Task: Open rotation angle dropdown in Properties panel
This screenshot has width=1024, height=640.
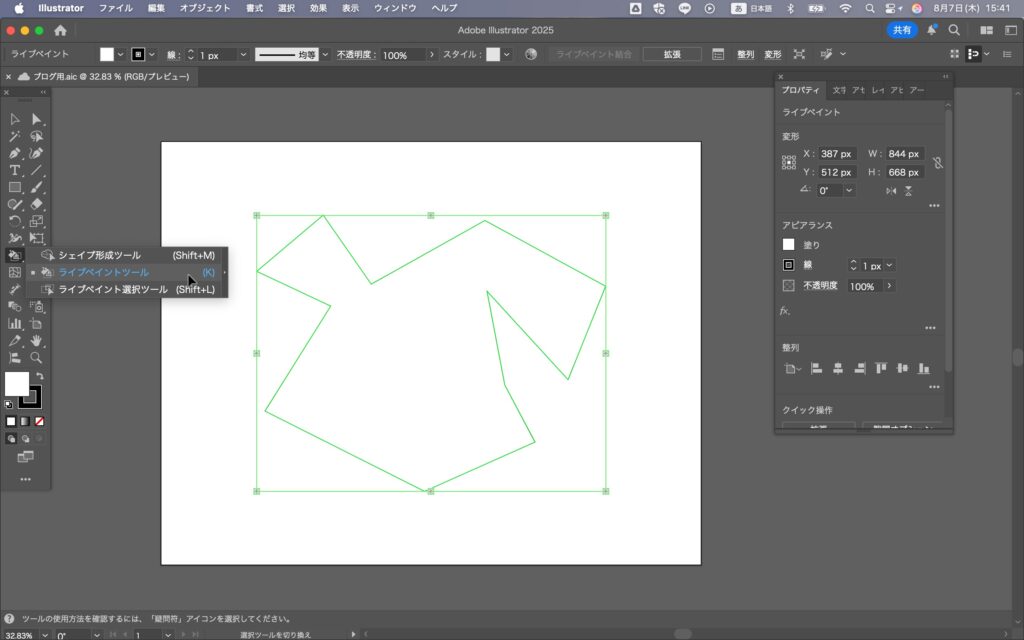Action: (849, 191)
